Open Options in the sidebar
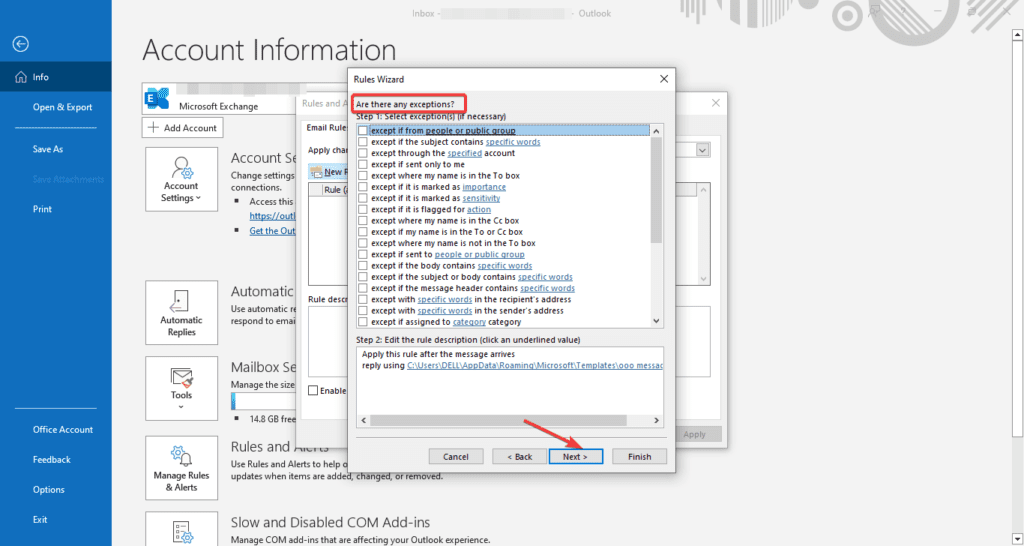 point(49,490)
